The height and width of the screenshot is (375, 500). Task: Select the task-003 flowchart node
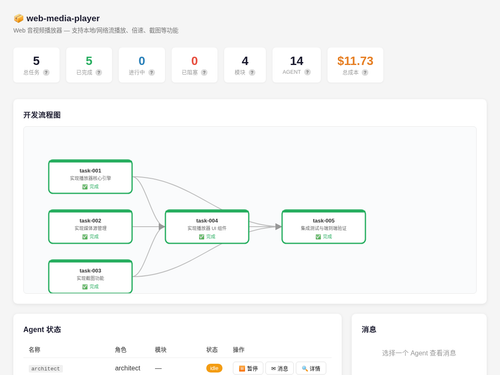coord(90,277)
